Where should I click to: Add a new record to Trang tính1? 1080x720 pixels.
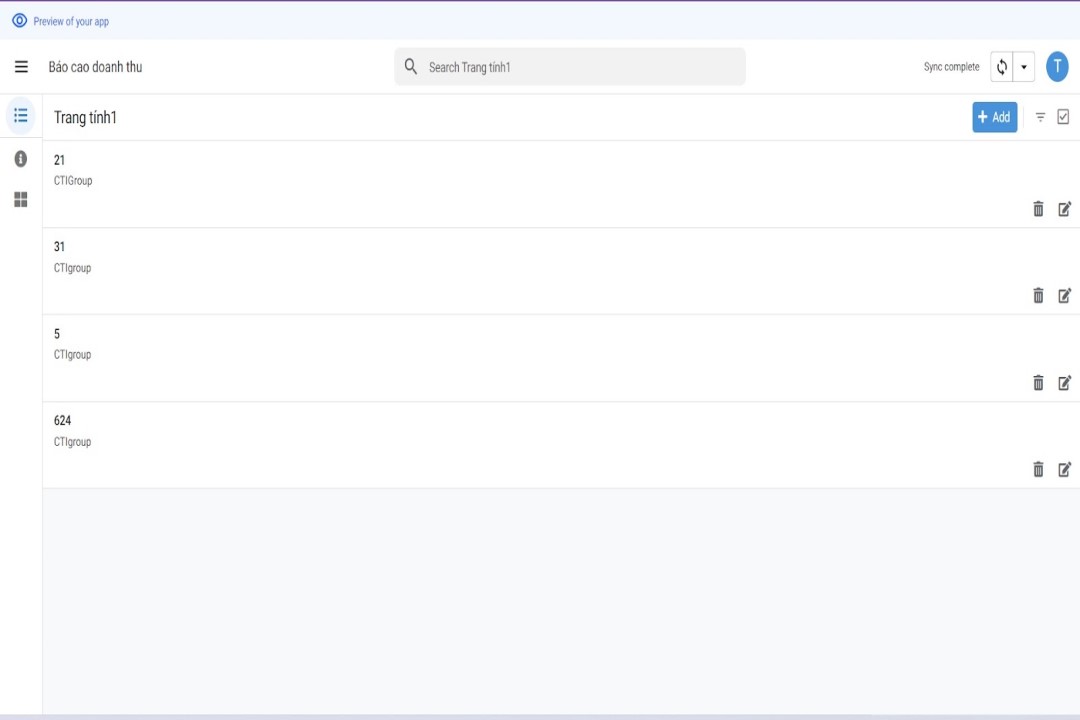pyautogui.click(x=994, y=117)
